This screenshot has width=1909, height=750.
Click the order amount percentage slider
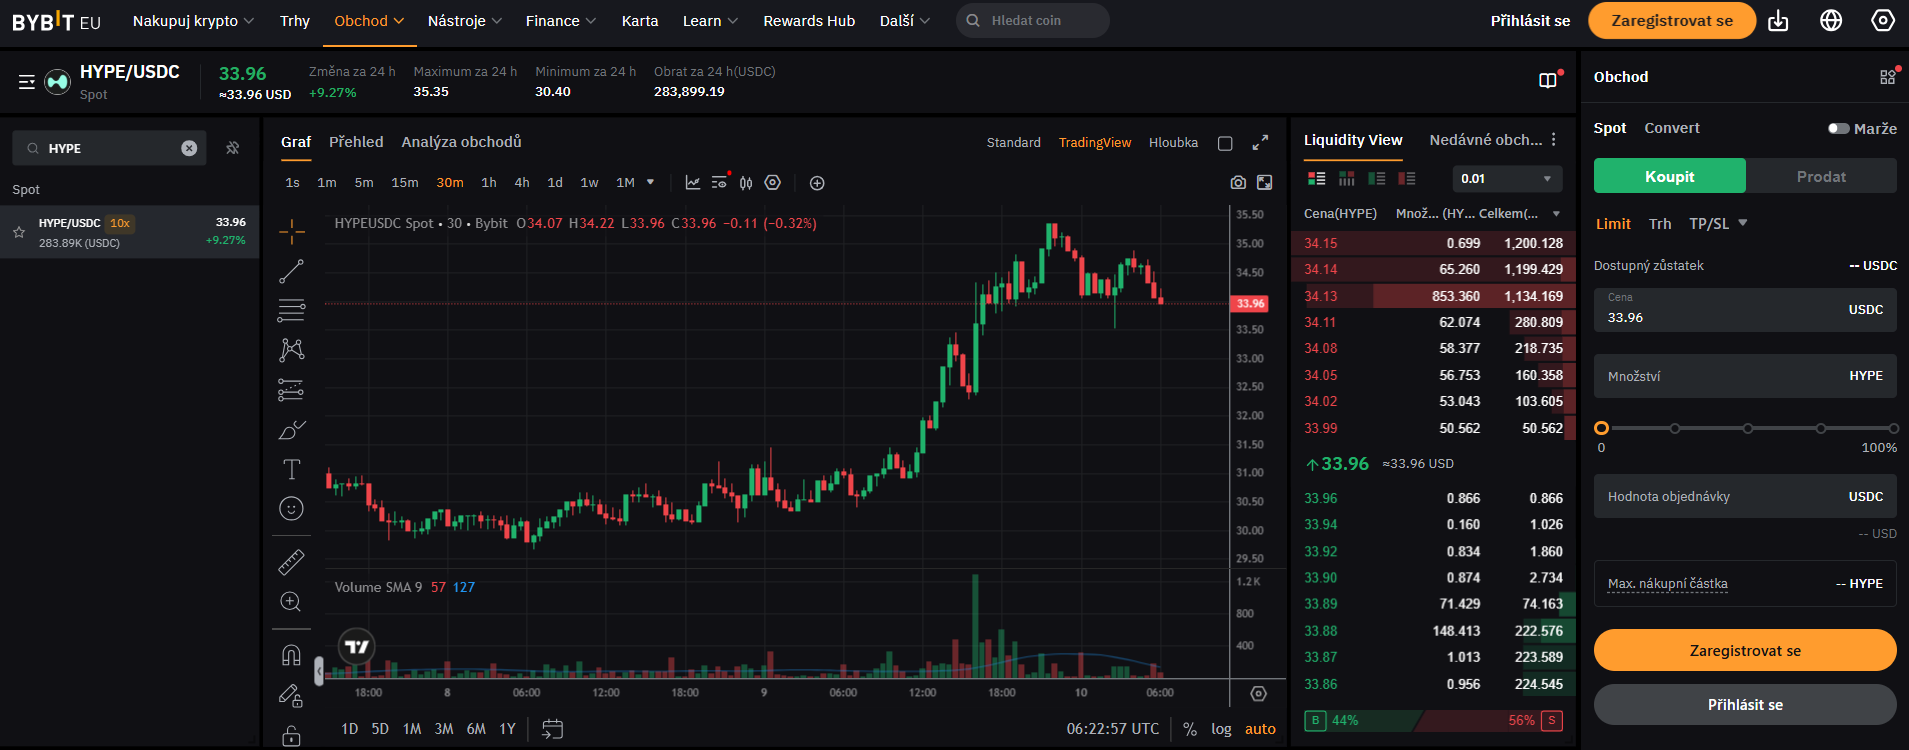click(1747, 428)
